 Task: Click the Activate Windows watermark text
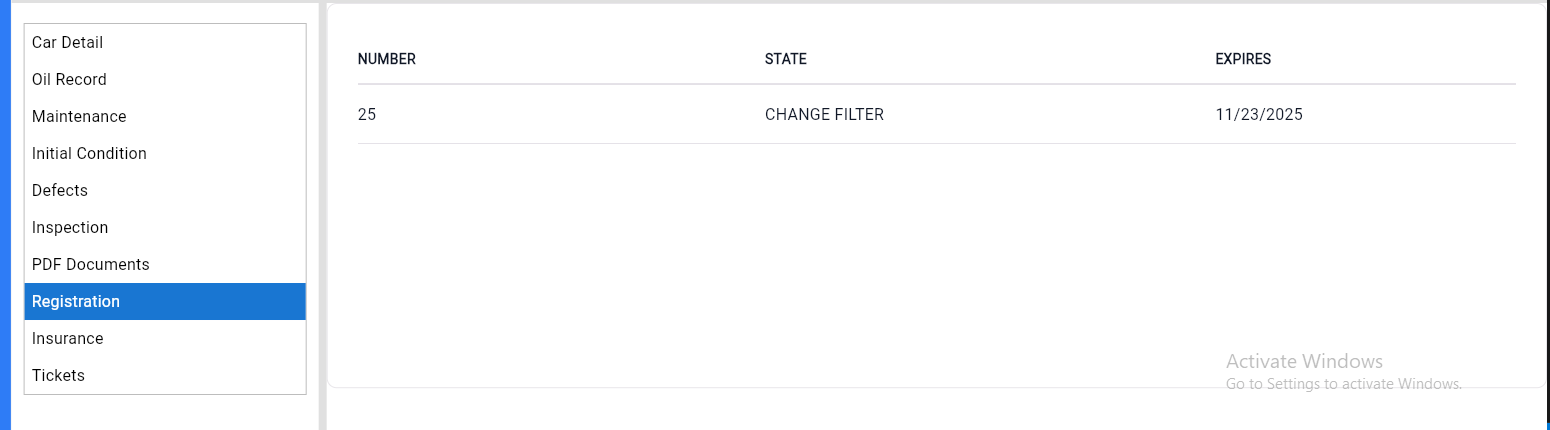[x=1304, y=361]
